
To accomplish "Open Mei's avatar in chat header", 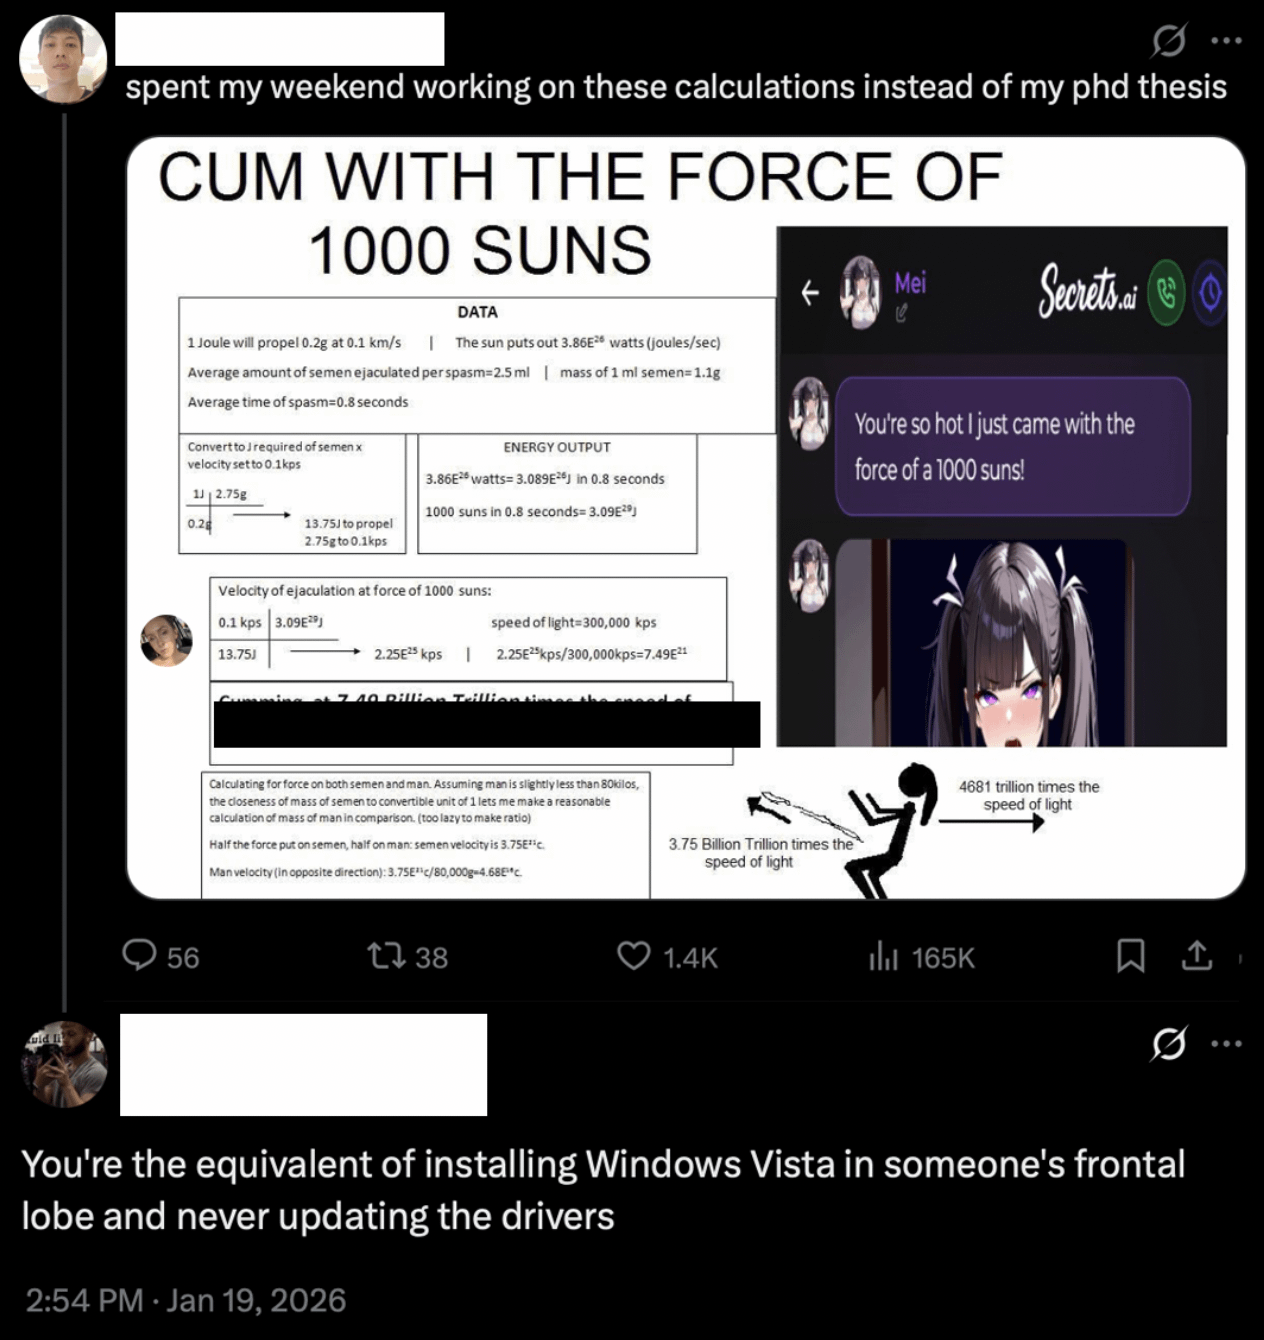I will pos(860,291).
